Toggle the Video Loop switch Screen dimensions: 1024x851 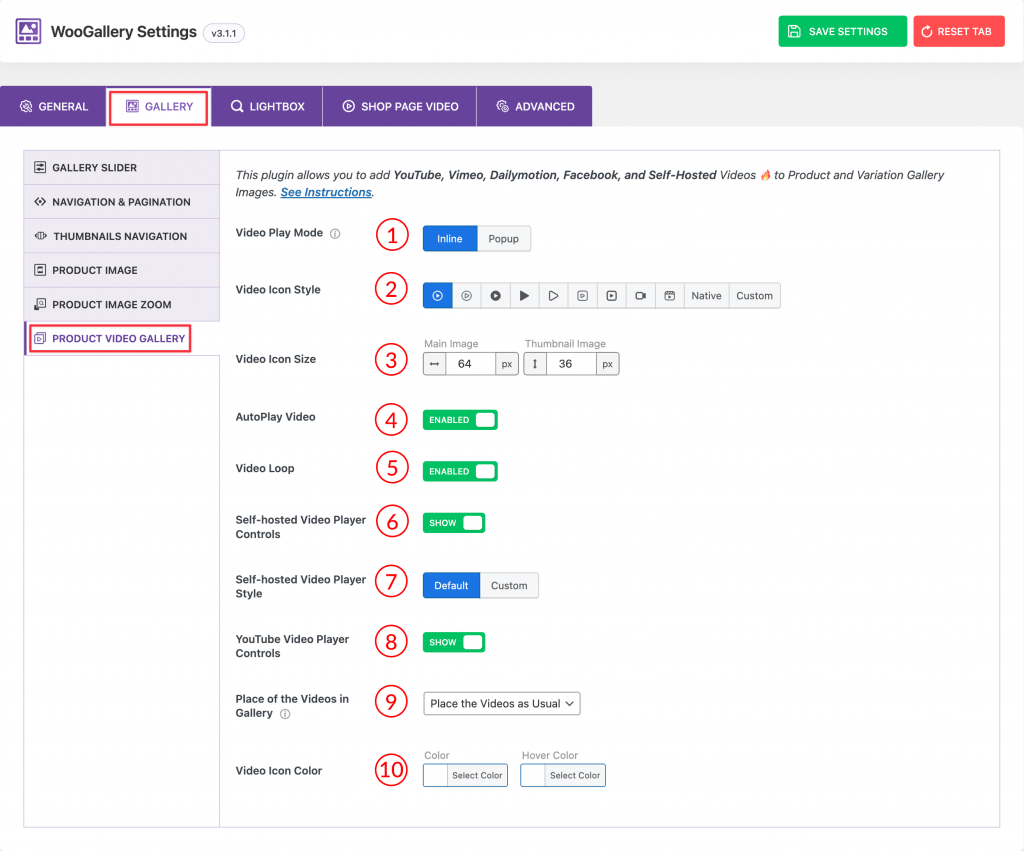460,471
